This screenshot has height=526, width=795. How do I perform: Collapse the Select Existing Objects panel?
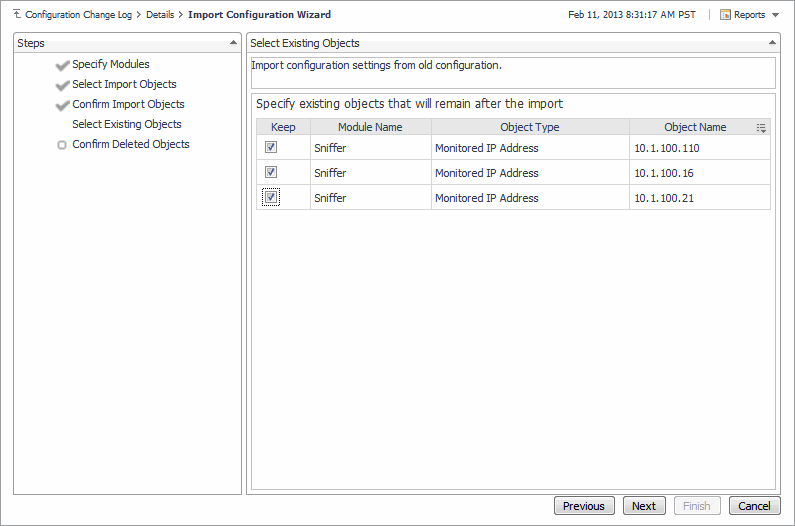coord(772,43)
